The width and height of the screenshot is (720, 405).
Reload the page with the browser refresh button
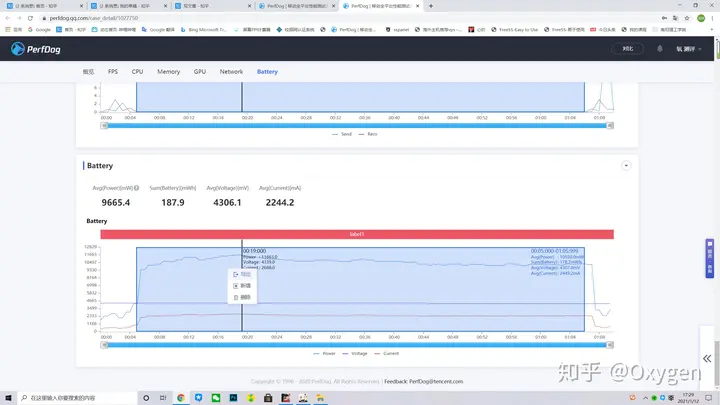[30, 18]
